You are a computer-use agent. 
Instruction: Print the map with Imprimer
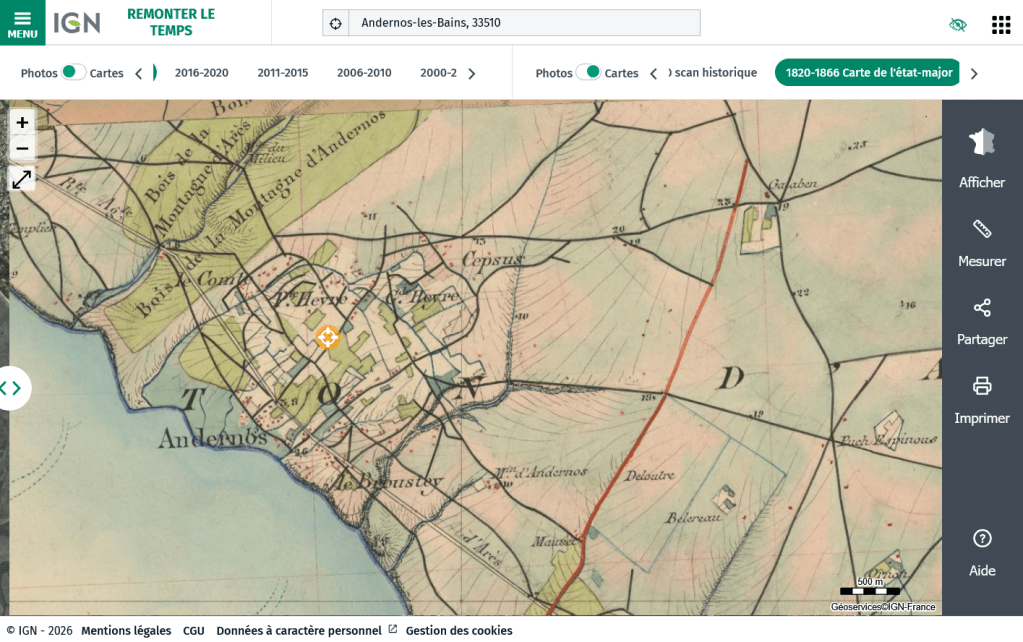point(982,400)
